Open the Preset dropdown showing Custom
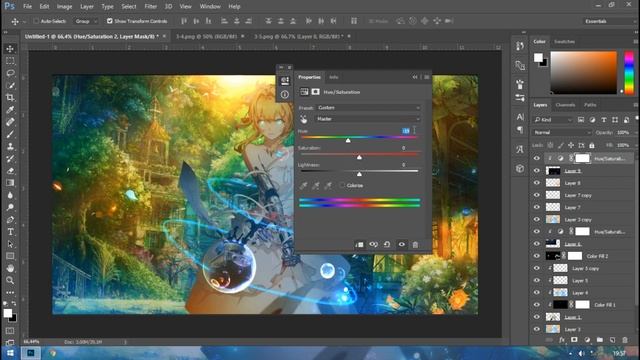This screenshot has width=640, height=360. pos(368,108)
